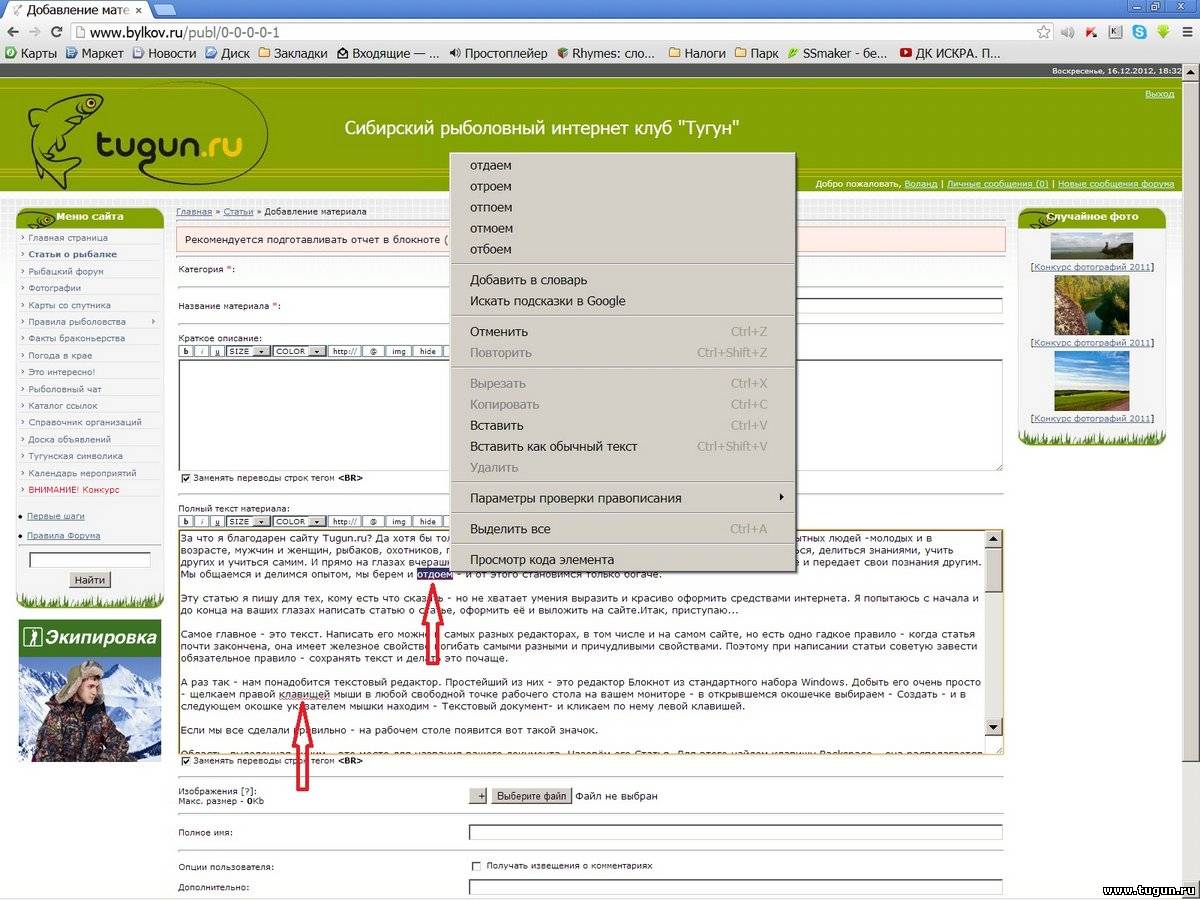
Task: Open 'Новые сообщения форума' link
Action: point(1116,184)
